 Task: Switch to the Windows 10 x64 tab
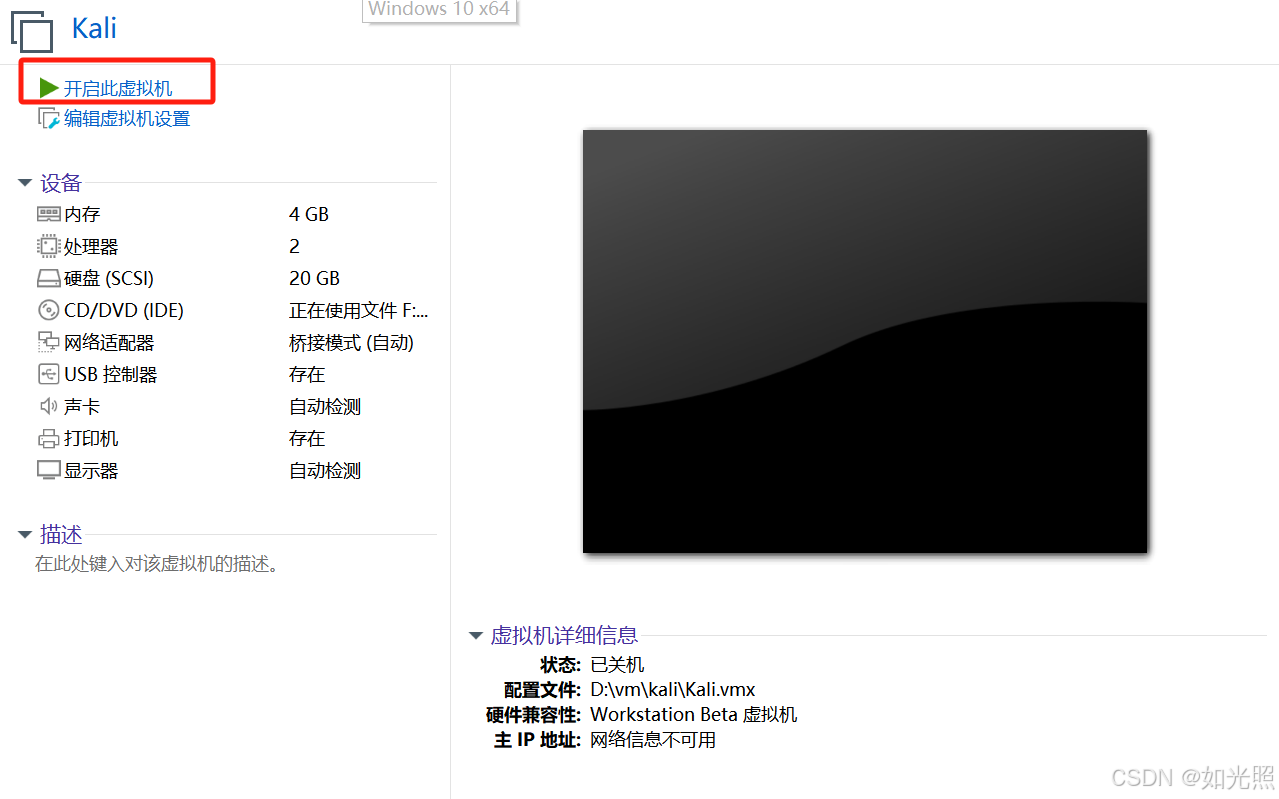point(439,10)
